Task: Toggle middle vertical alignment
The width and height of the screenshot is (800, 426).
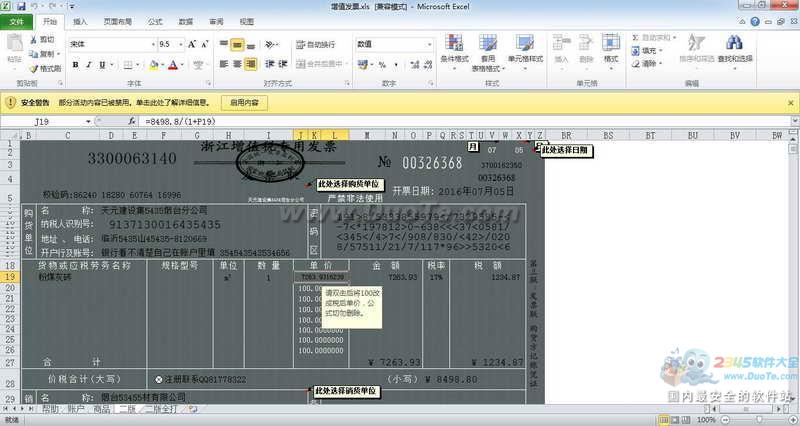Action: click(x=237, y=44)
